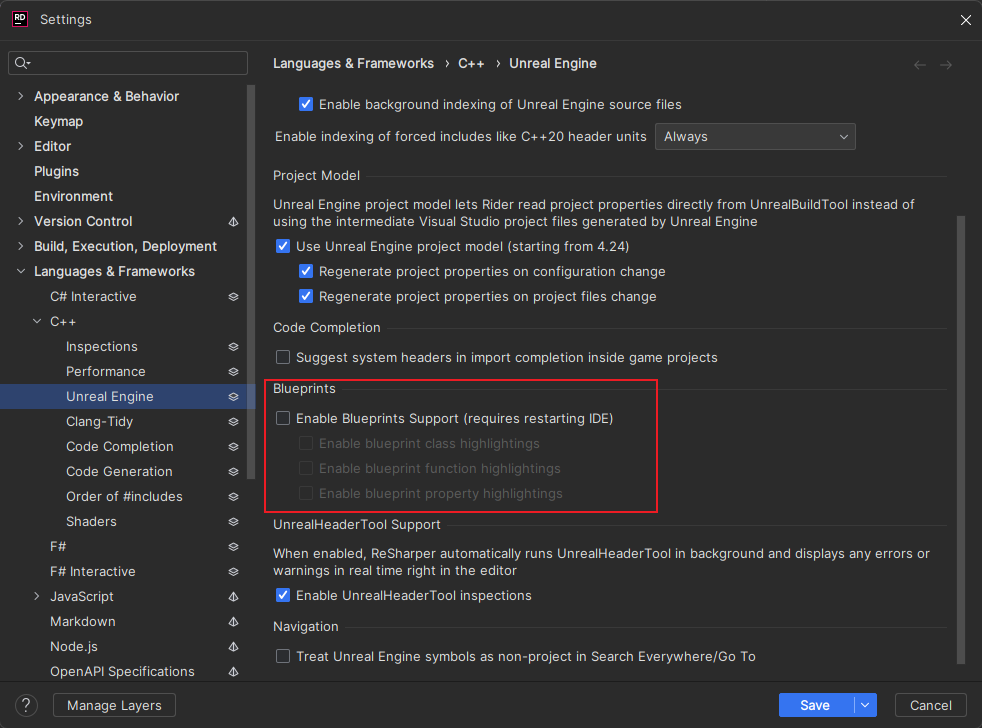Check Treat Unreal Engine symbols as non-project
The width and height of the screenshot is (982, 728).
click(x=283, y=656)
